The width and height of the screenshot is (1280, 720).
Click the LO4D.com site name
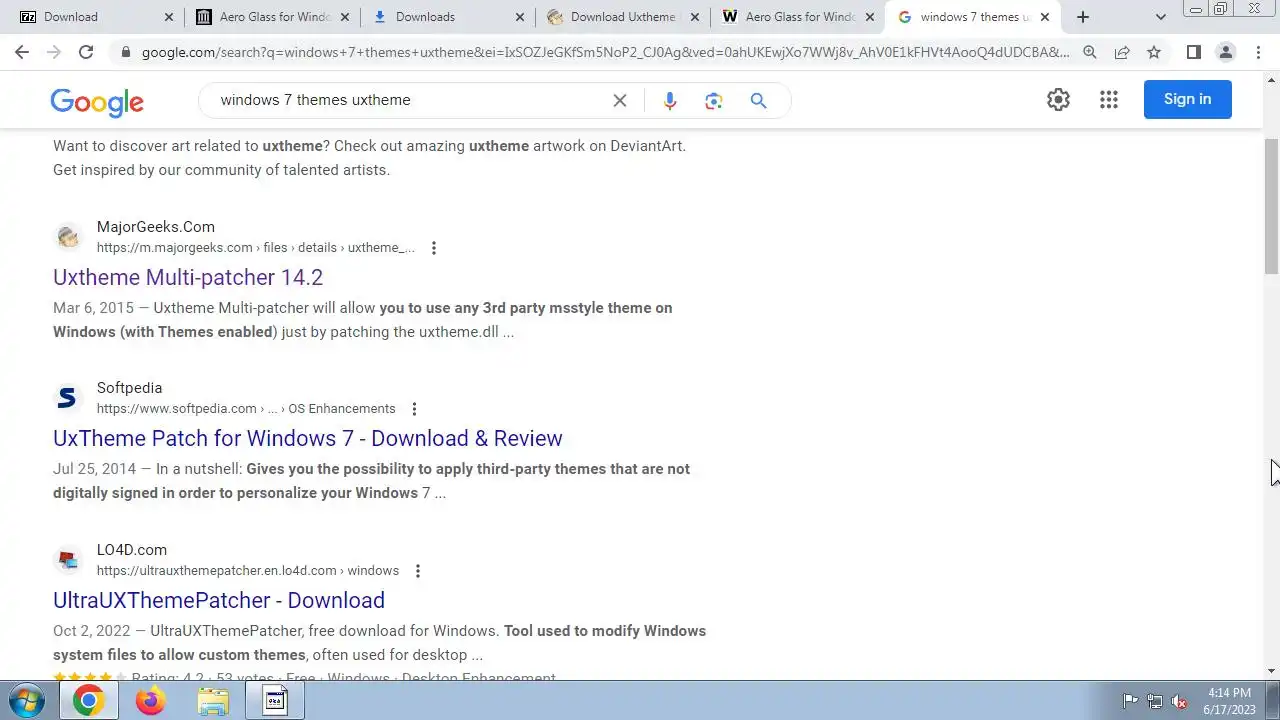[x=132, y=550]
